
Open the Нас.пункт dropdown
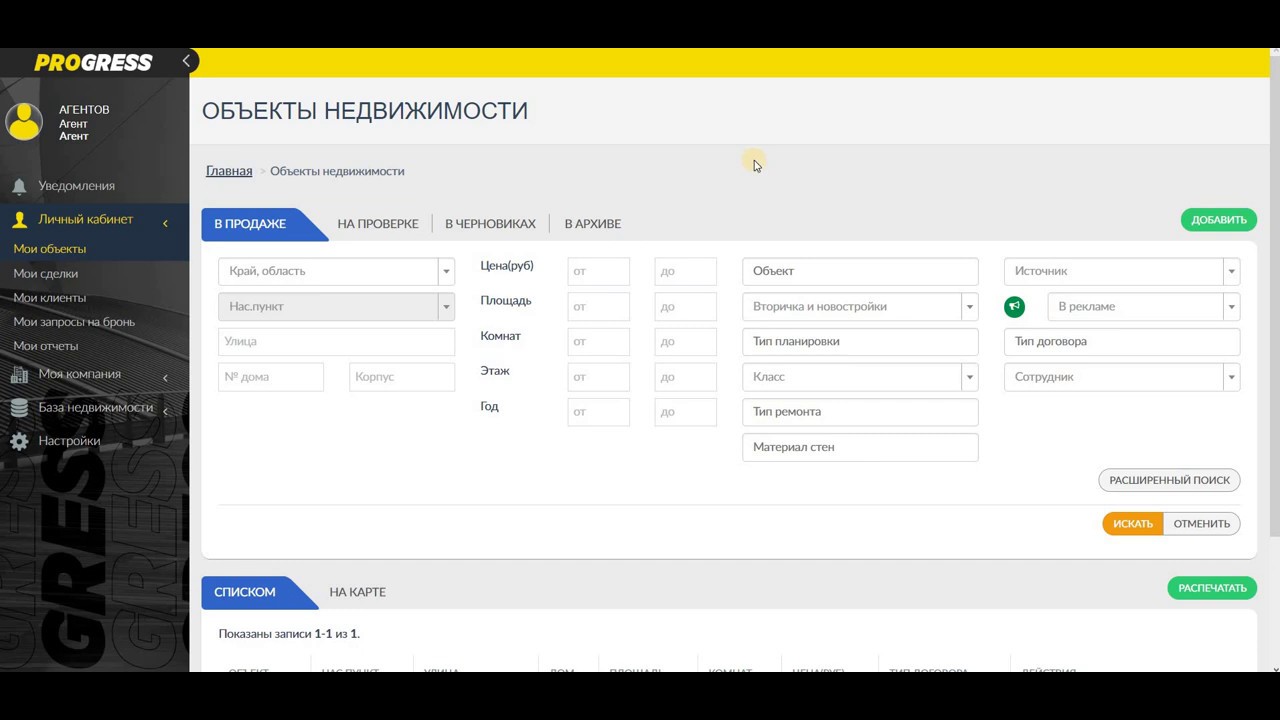pos(336,306)
